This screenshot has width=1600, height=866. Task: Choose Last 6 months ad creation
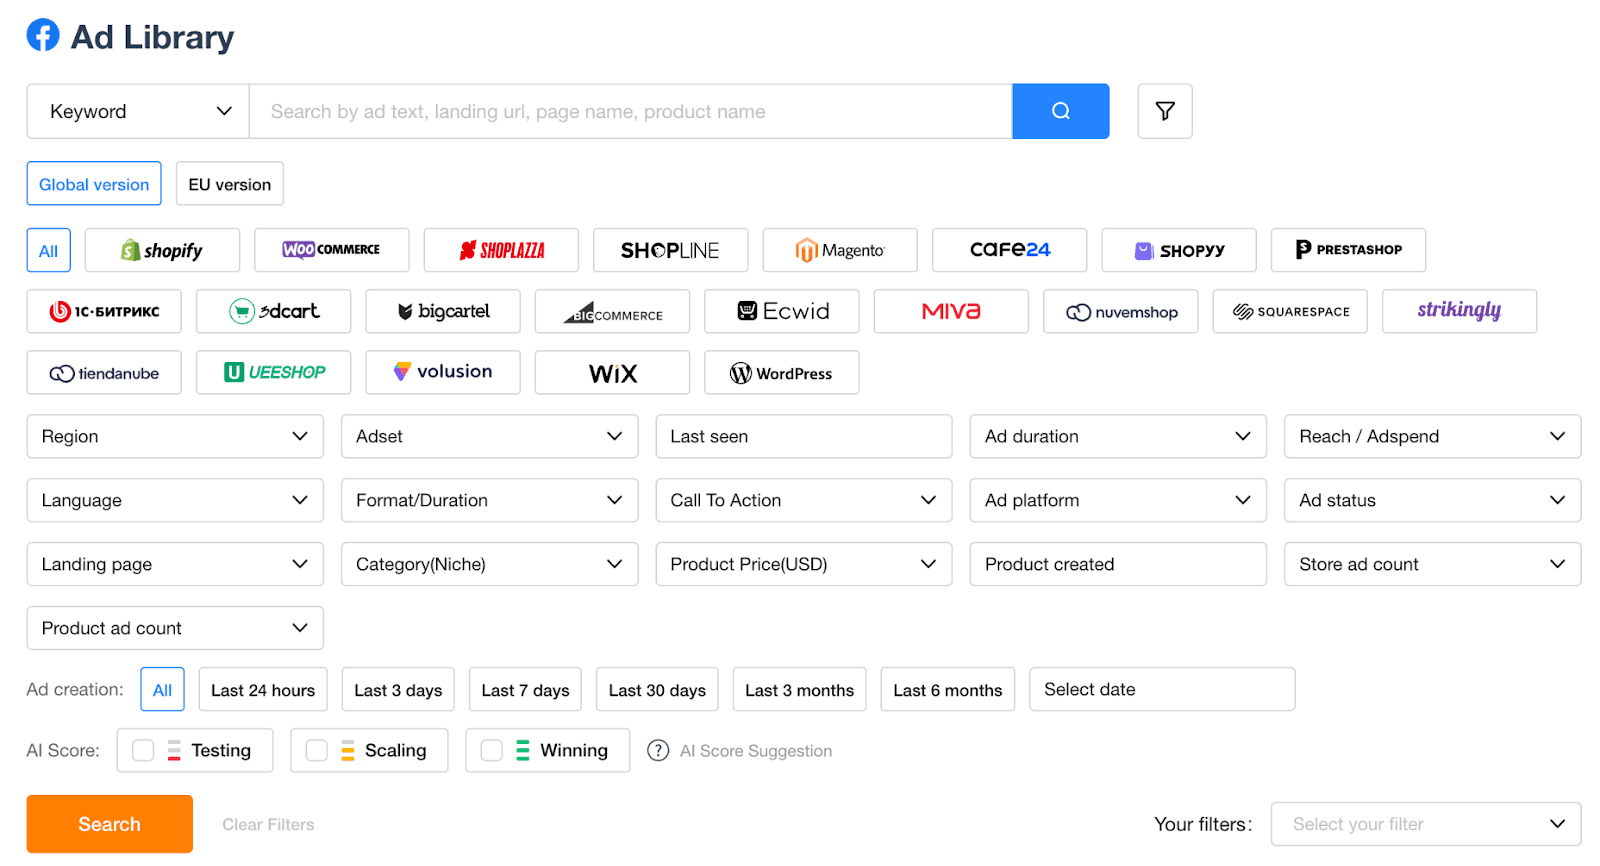click(x=947, y=689)
